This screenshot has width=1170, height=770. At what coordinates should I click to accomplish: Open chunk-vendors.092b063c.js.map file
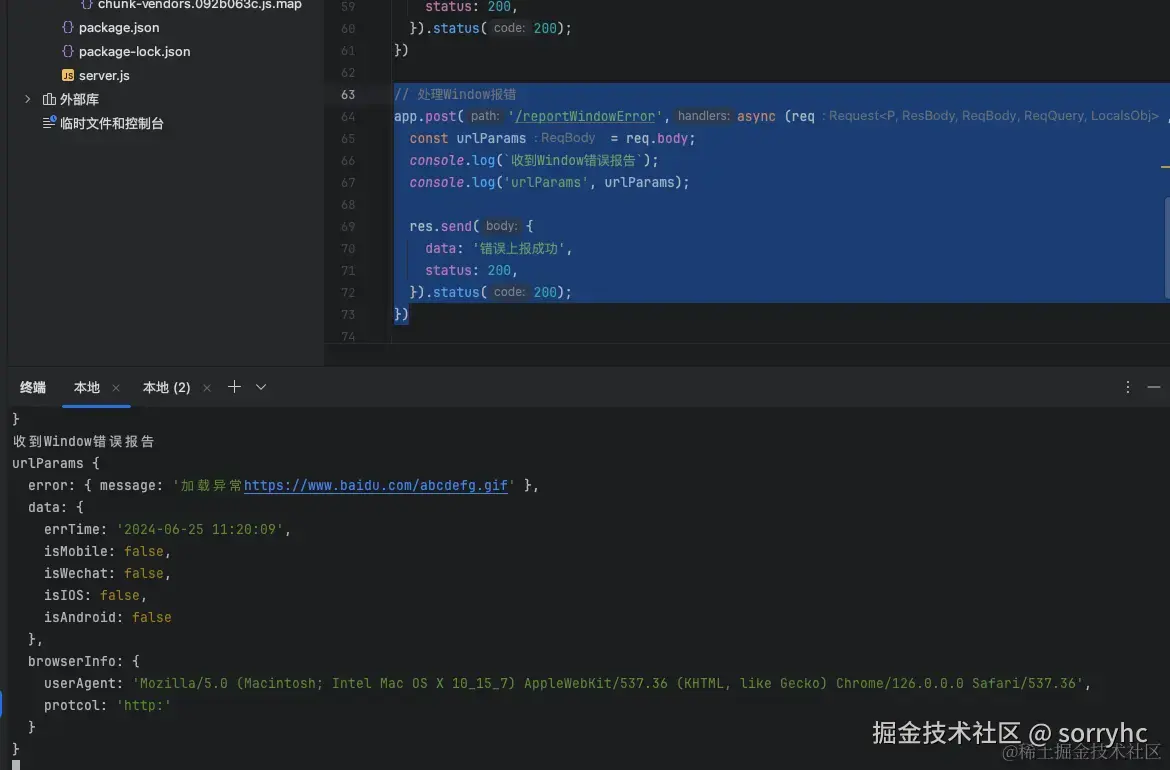coord(199,4)
